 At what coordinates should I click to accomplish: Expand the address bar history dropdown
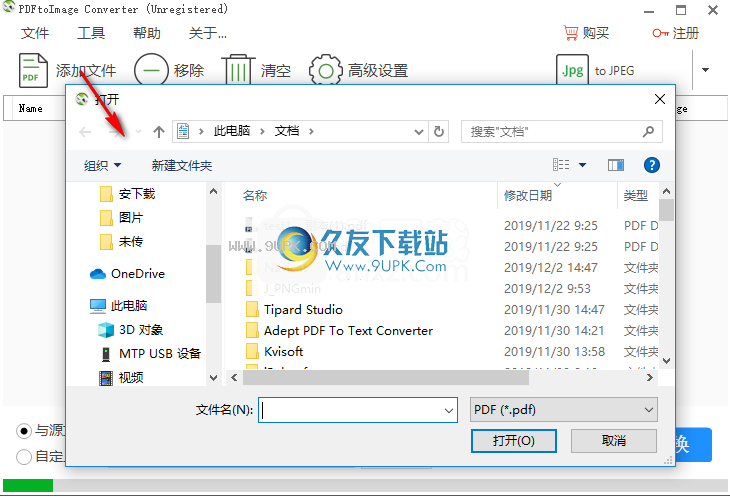pos(419,132)
